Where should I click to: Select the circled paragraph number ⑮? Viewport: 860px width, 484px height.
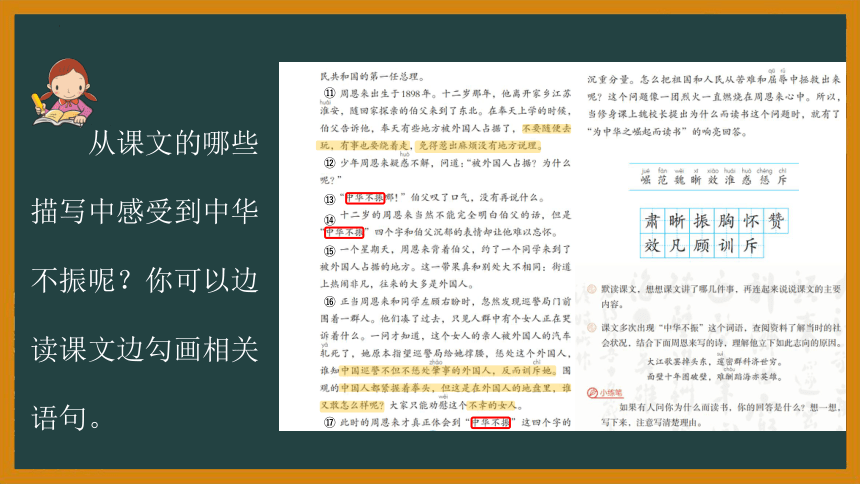coord(329,250)
